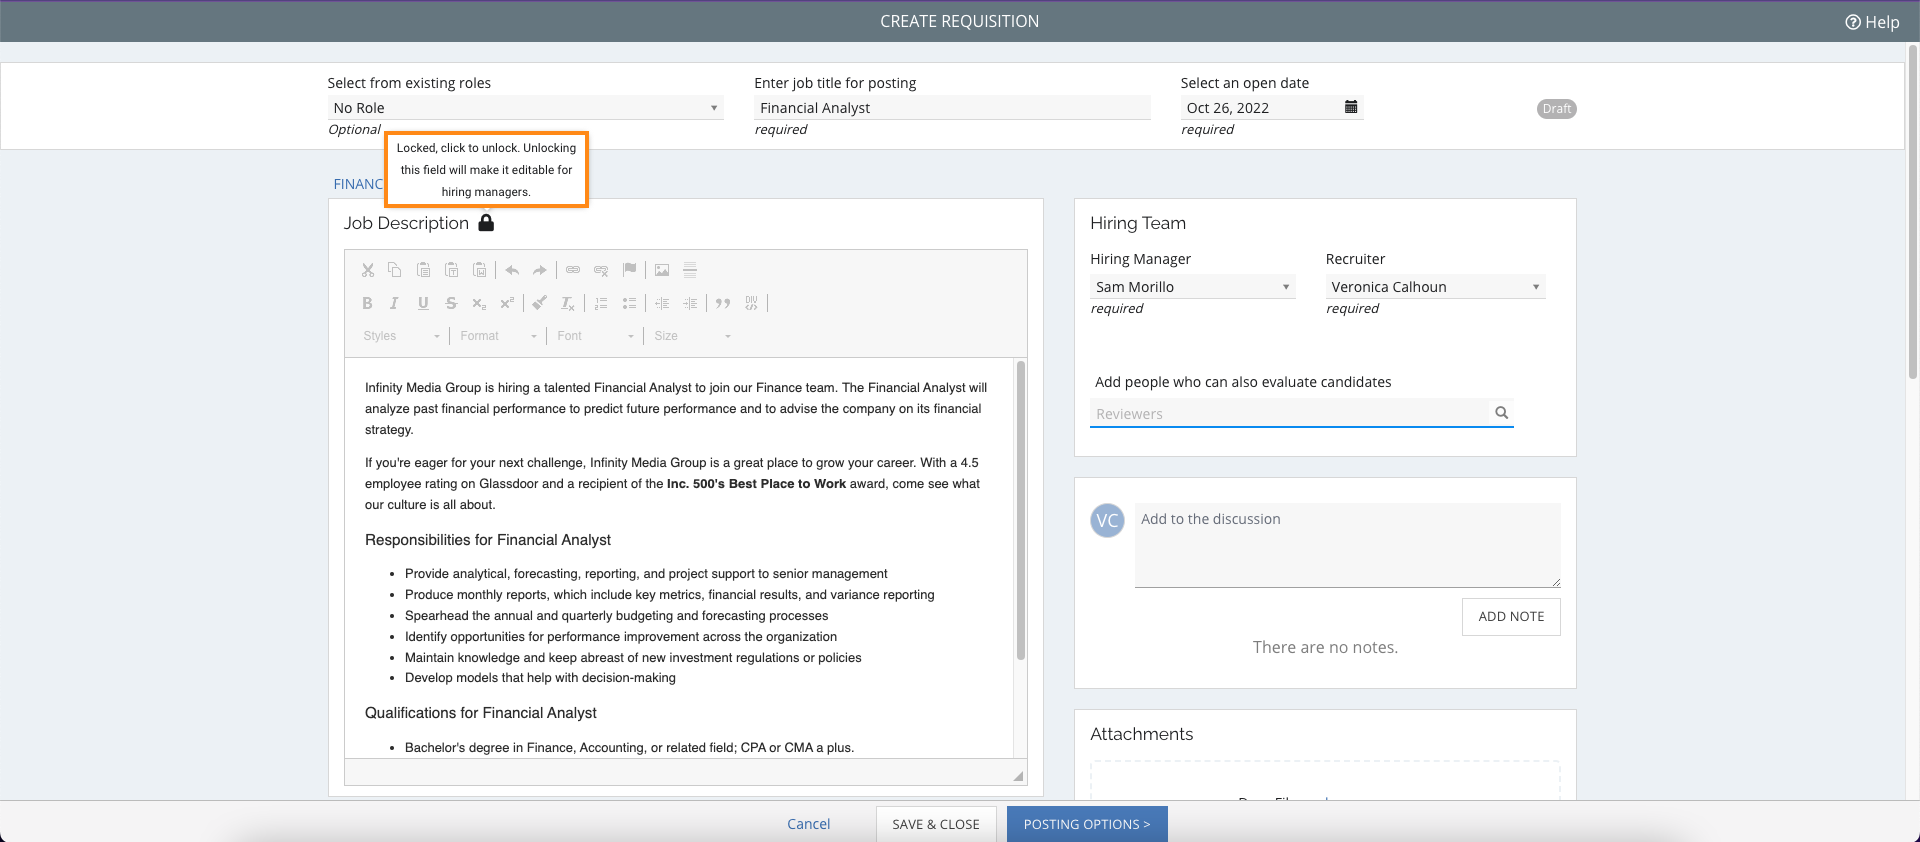The width and height of the screenshot is (1920, 842).
Task: Click the editor resize handle in the bottom corner
Action: [1018, 776]
